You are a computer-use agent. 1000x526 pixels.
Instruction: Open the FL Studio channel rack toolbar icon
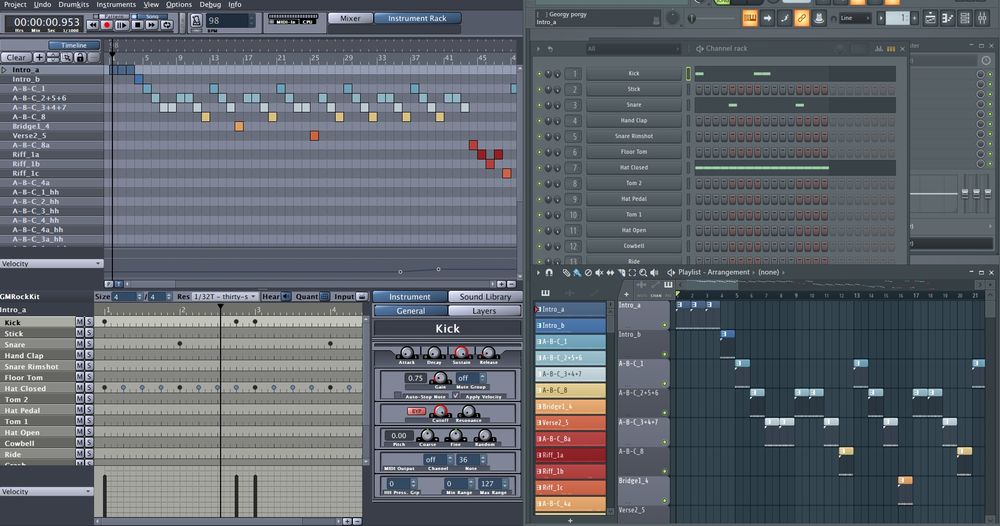tap(965, 18)
